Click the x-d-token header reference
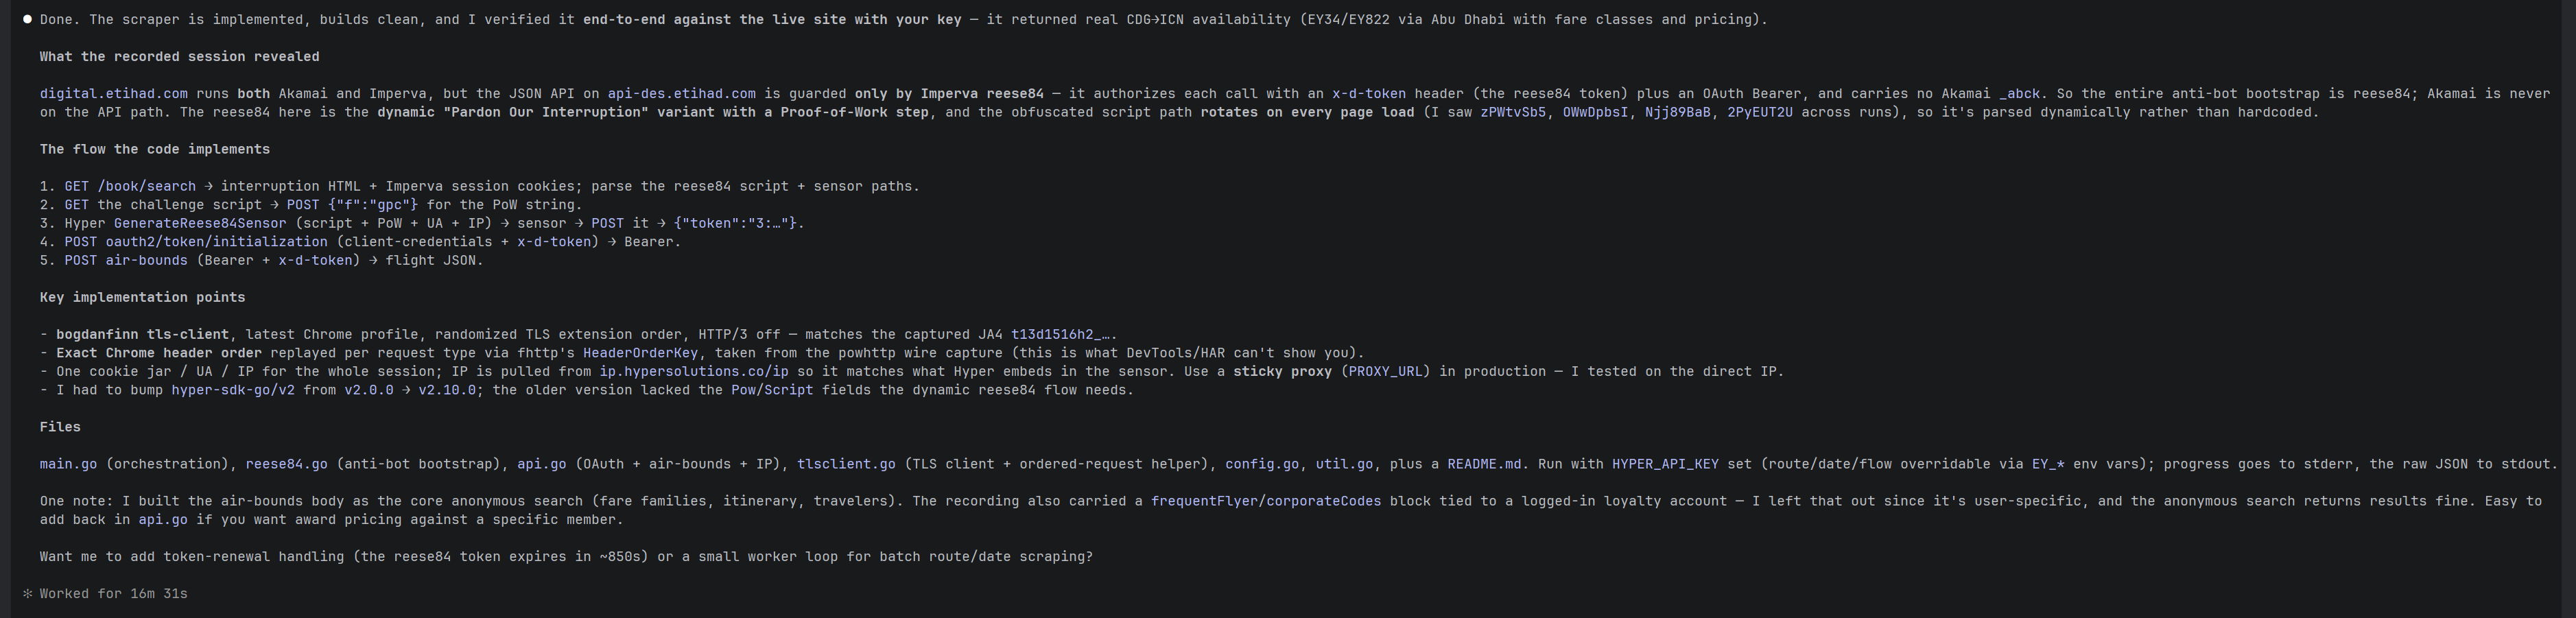This screenshot has width=2576, height=618. click(1369, 94)
